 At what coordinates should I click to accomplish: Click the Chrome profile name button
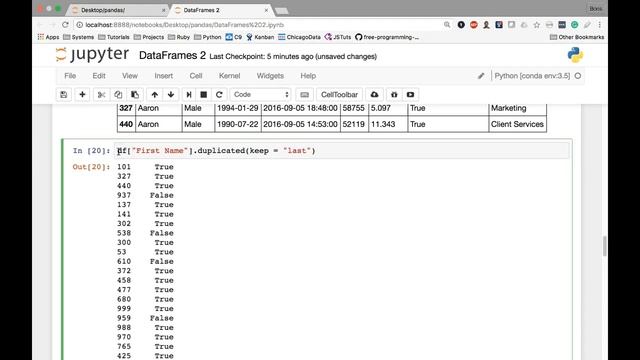595,9
